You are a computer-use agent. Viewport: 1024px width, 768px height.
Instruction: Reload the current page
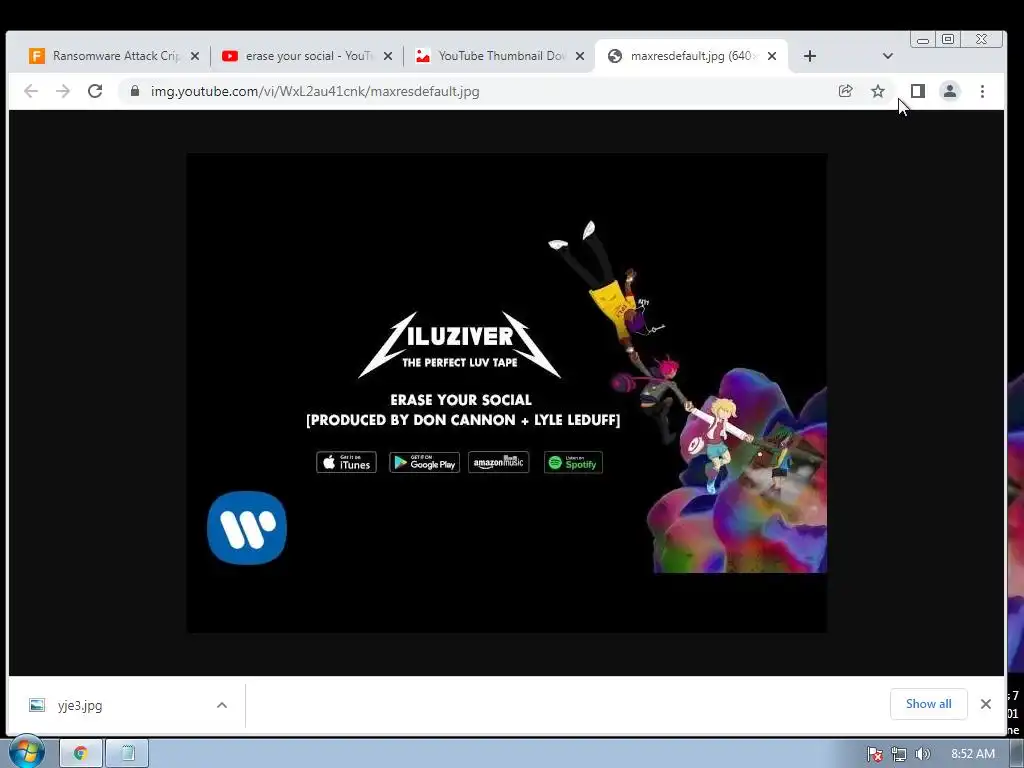pyautogui.click(x=95, y=91)
